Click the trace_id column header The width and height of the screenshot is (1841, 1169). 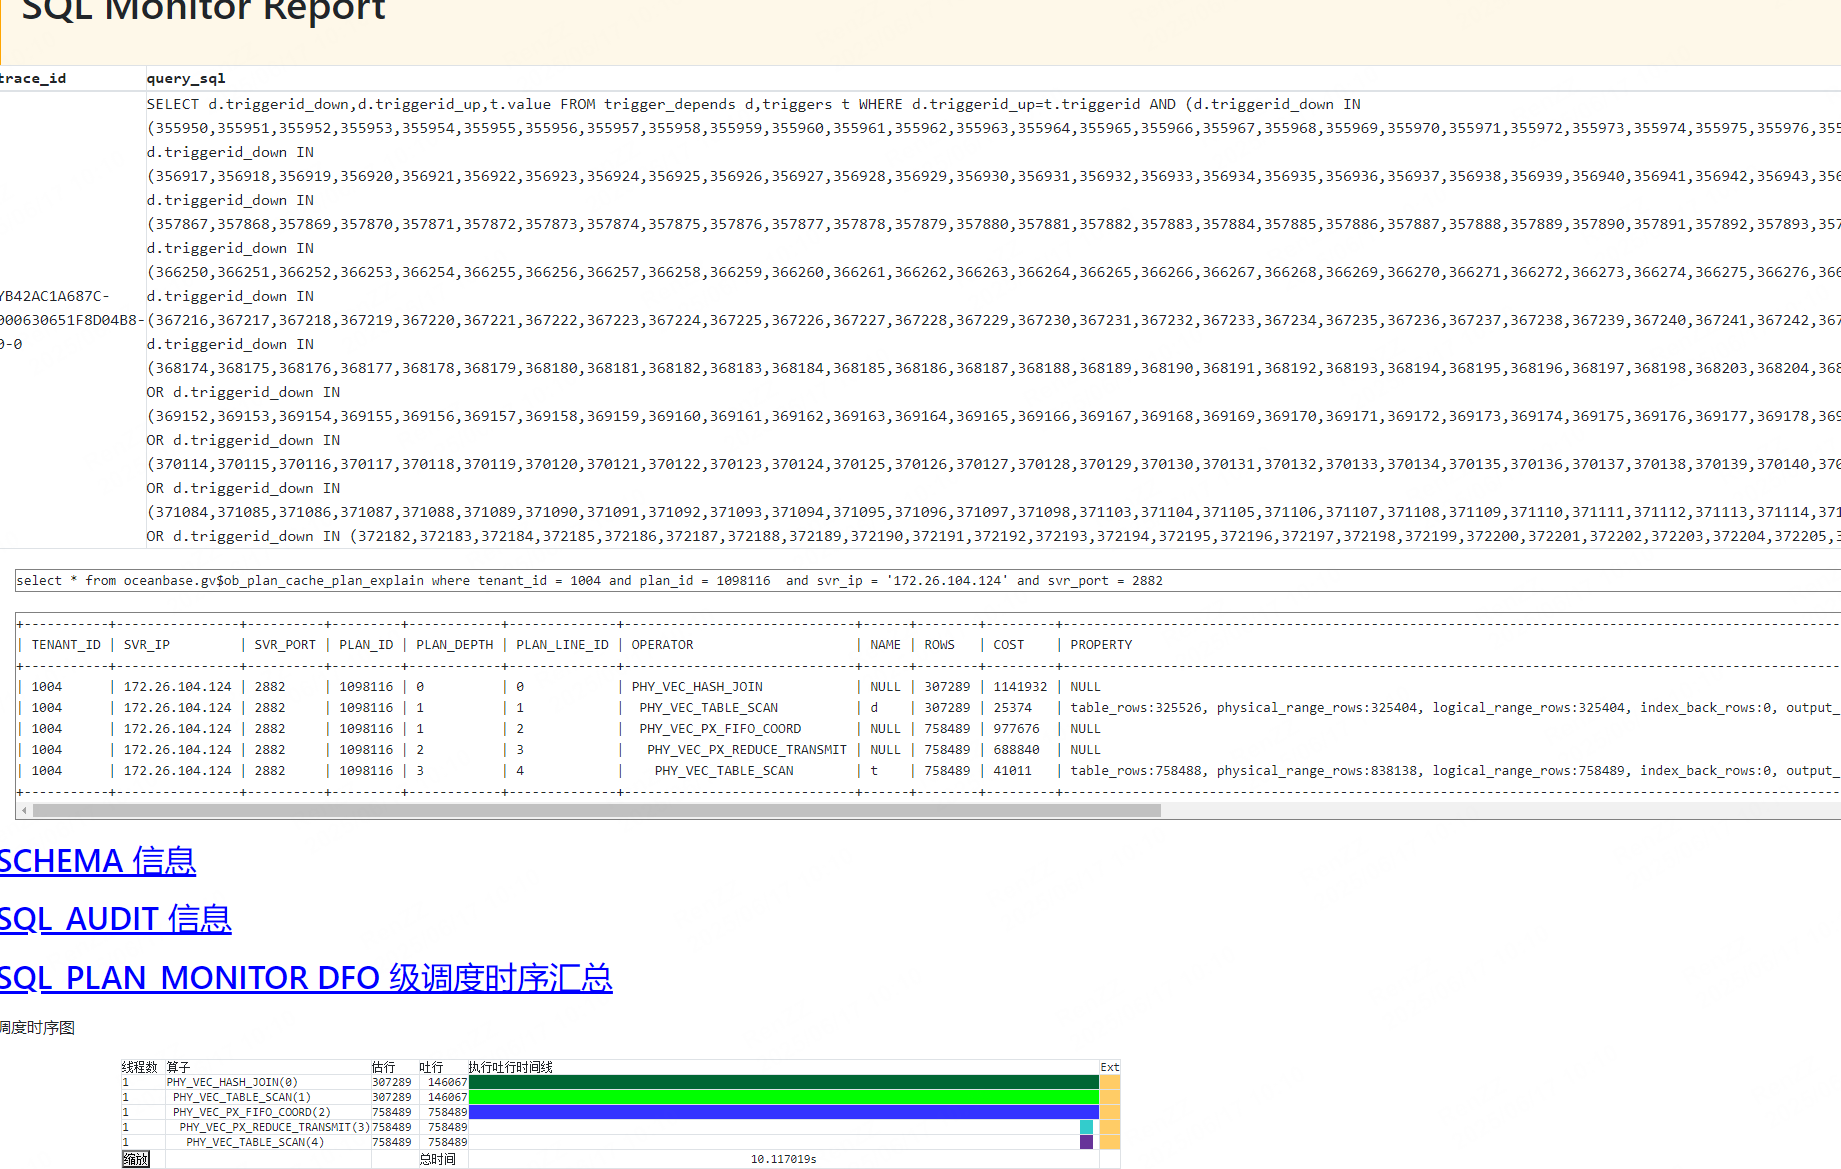[33, 78]
